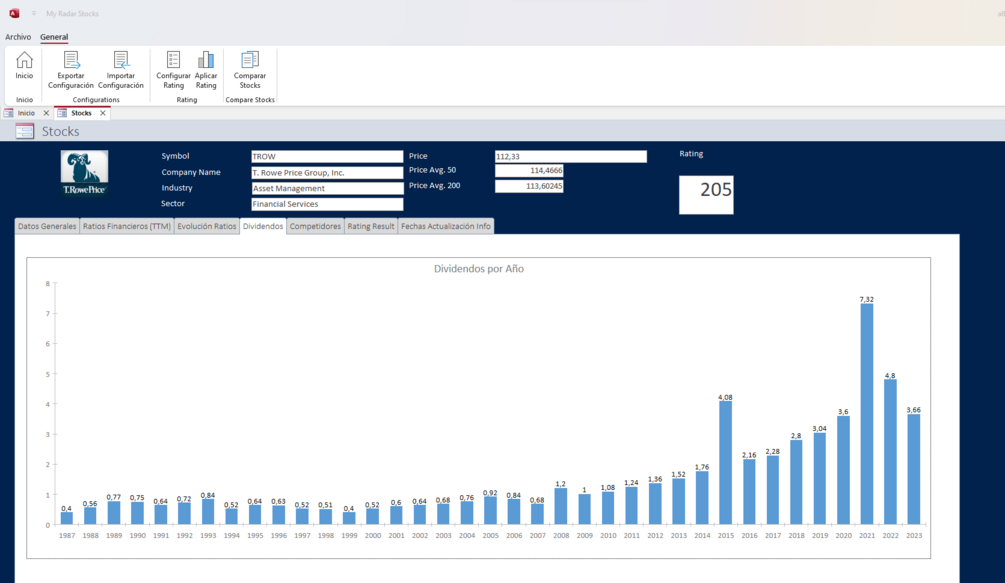Close the Stocks document tab
The width and height of the screenshot is (1005, 583).
pos(103,113)
